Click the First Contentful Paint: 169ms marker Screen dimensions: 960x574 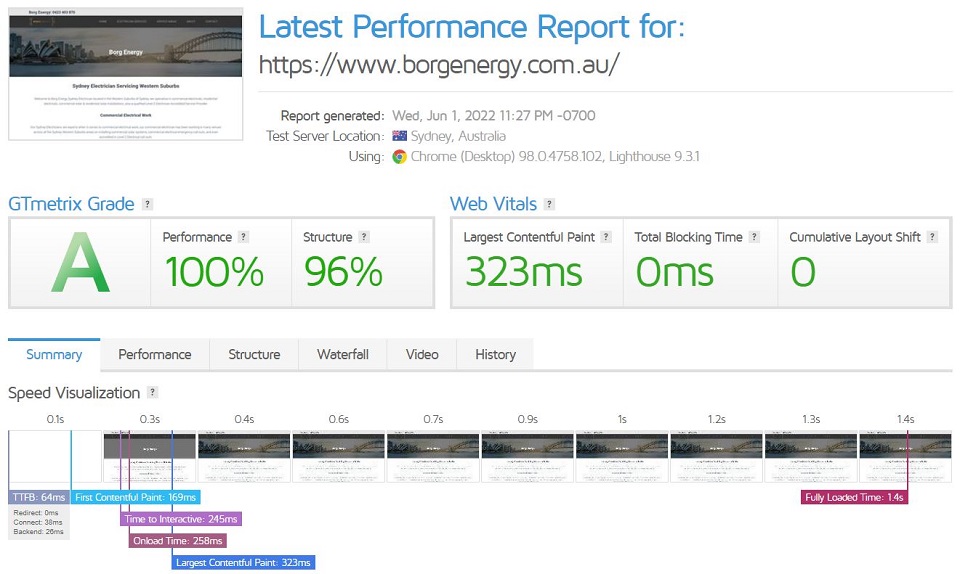pyautogui.click(x=135, y=497)
